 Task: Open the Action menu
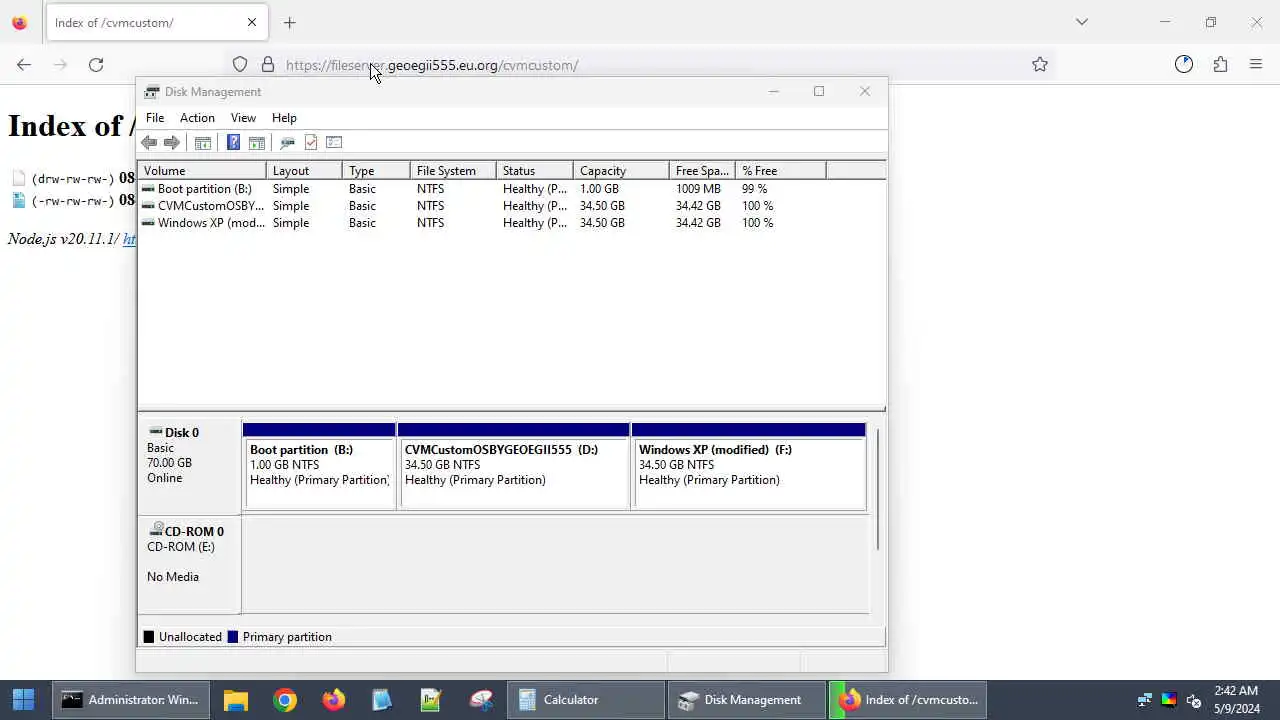coord(197,117)
